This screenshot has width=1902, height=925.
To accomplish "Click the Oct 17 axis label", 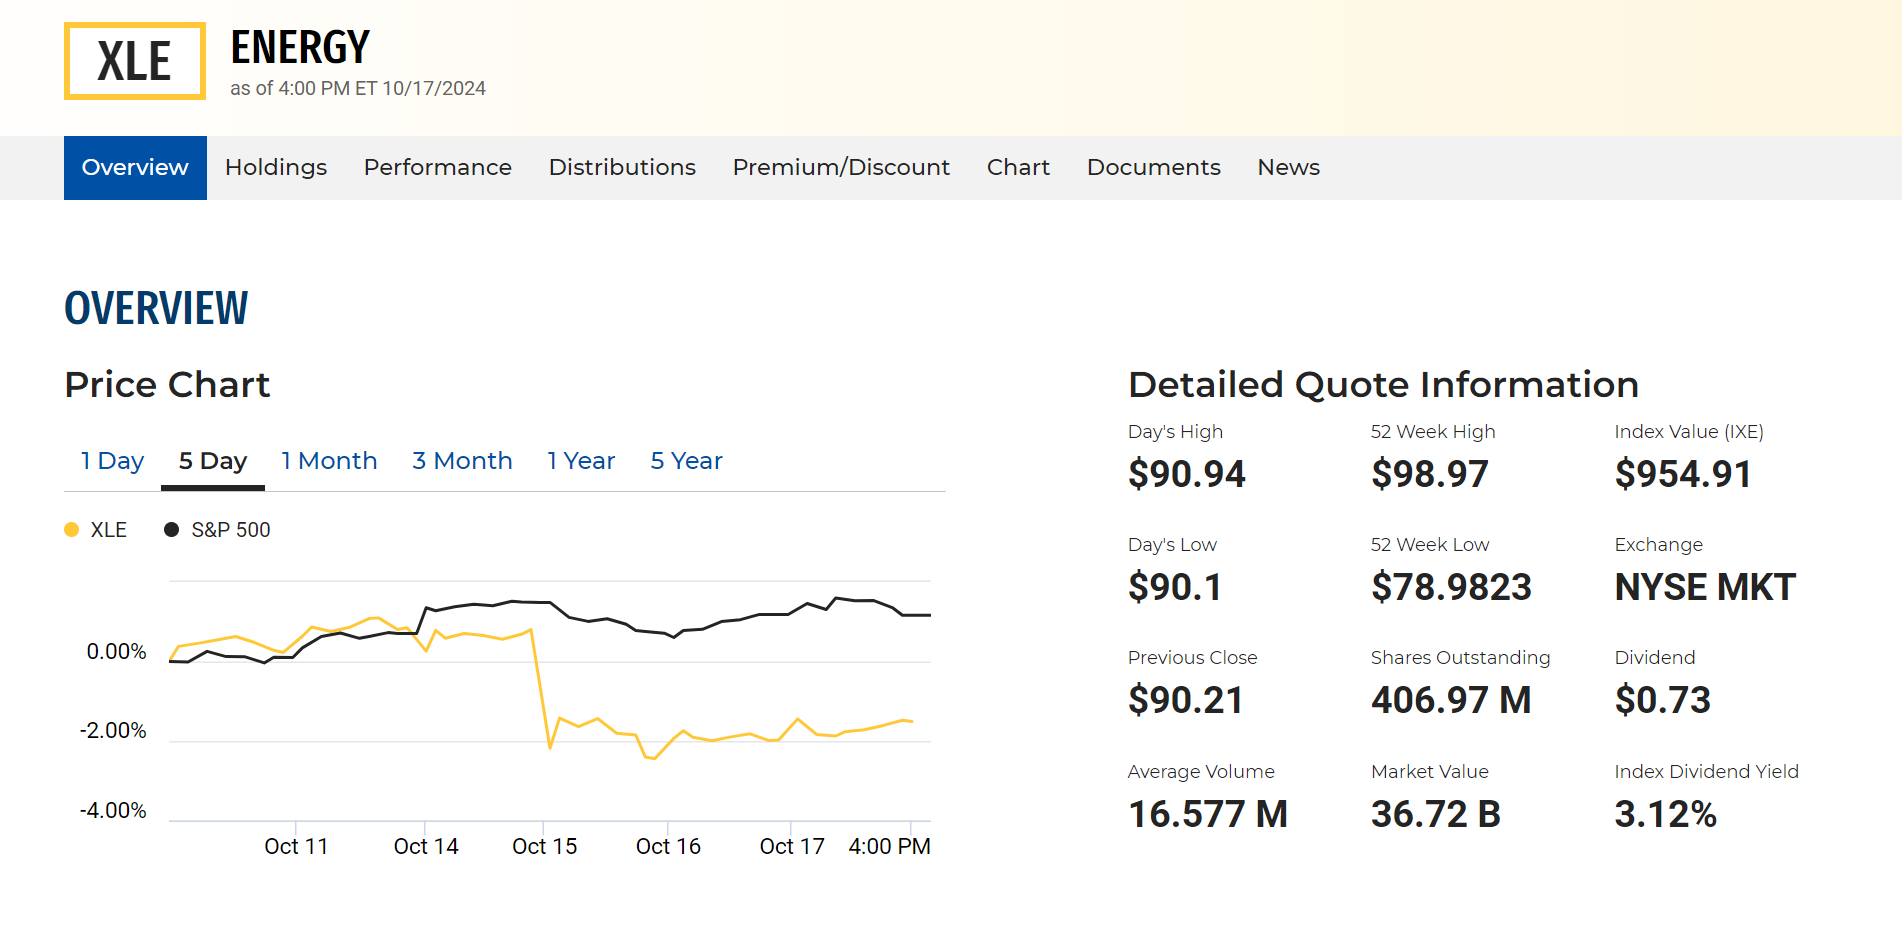I will 792,847.
